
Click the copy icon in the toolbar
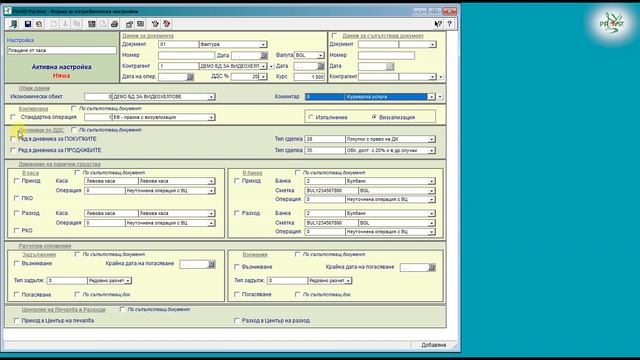pyautogui.click(x=76, y=24)
